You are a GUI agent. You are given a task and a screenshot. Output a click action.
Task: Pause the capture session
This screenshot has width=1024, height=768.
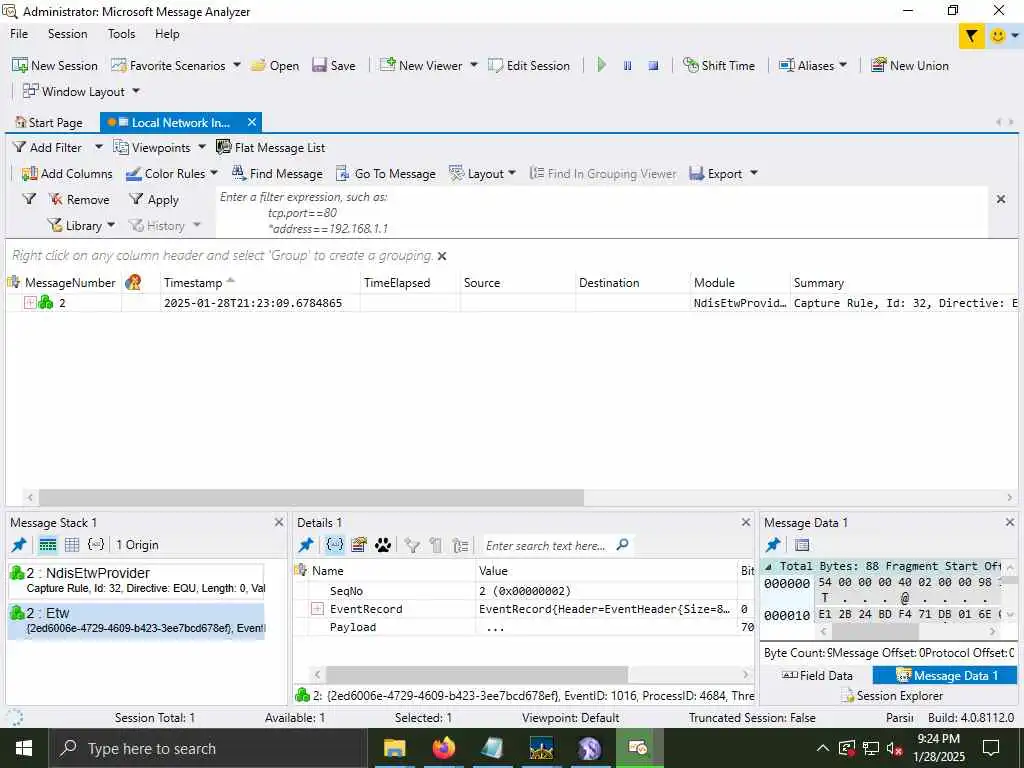pos(628,65)
